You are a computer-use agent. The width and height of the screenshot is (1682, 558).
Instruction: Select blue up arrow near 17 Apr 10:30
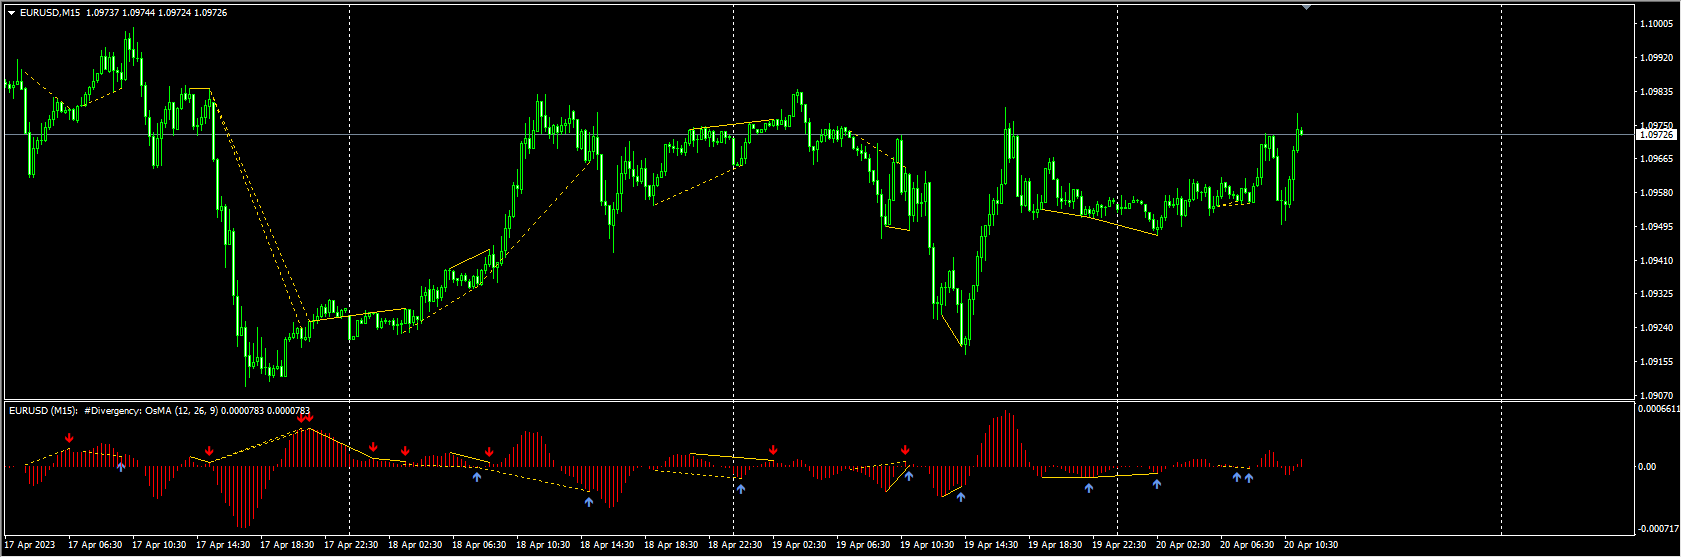point(121,467)
